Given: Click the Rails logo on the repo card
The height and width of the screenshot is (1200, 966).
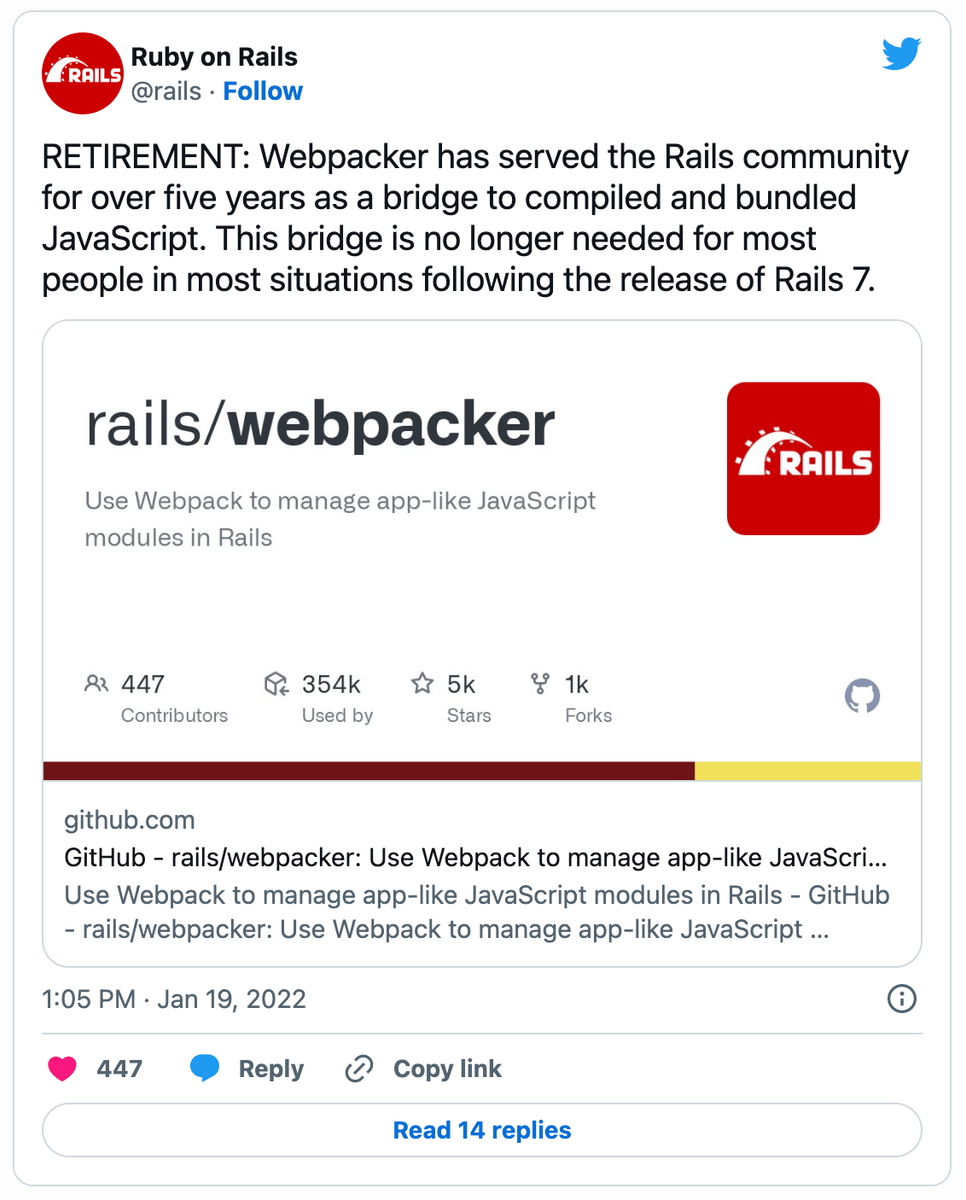Looking at the screenshot, I should pyautogui.click(x=803, y=457).
